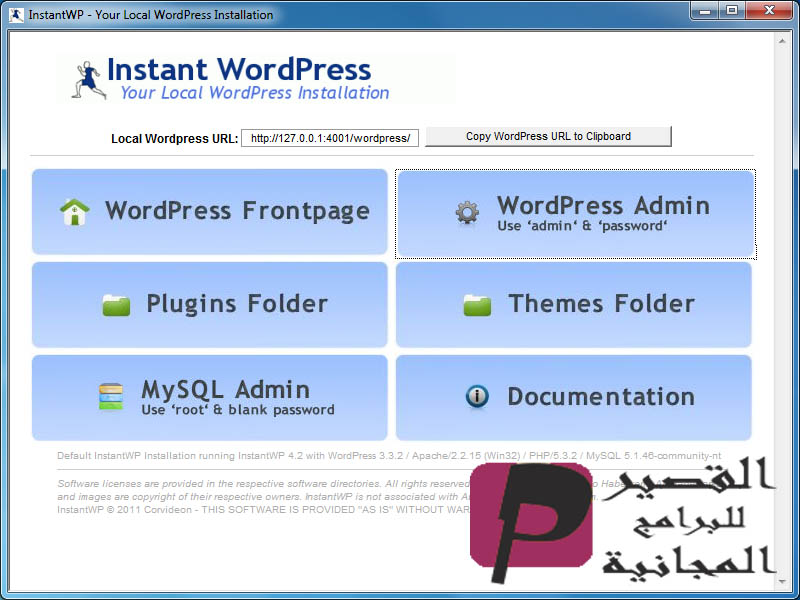Launch MySQL Admin label
The image size is (800, 600).
(226, 390)
